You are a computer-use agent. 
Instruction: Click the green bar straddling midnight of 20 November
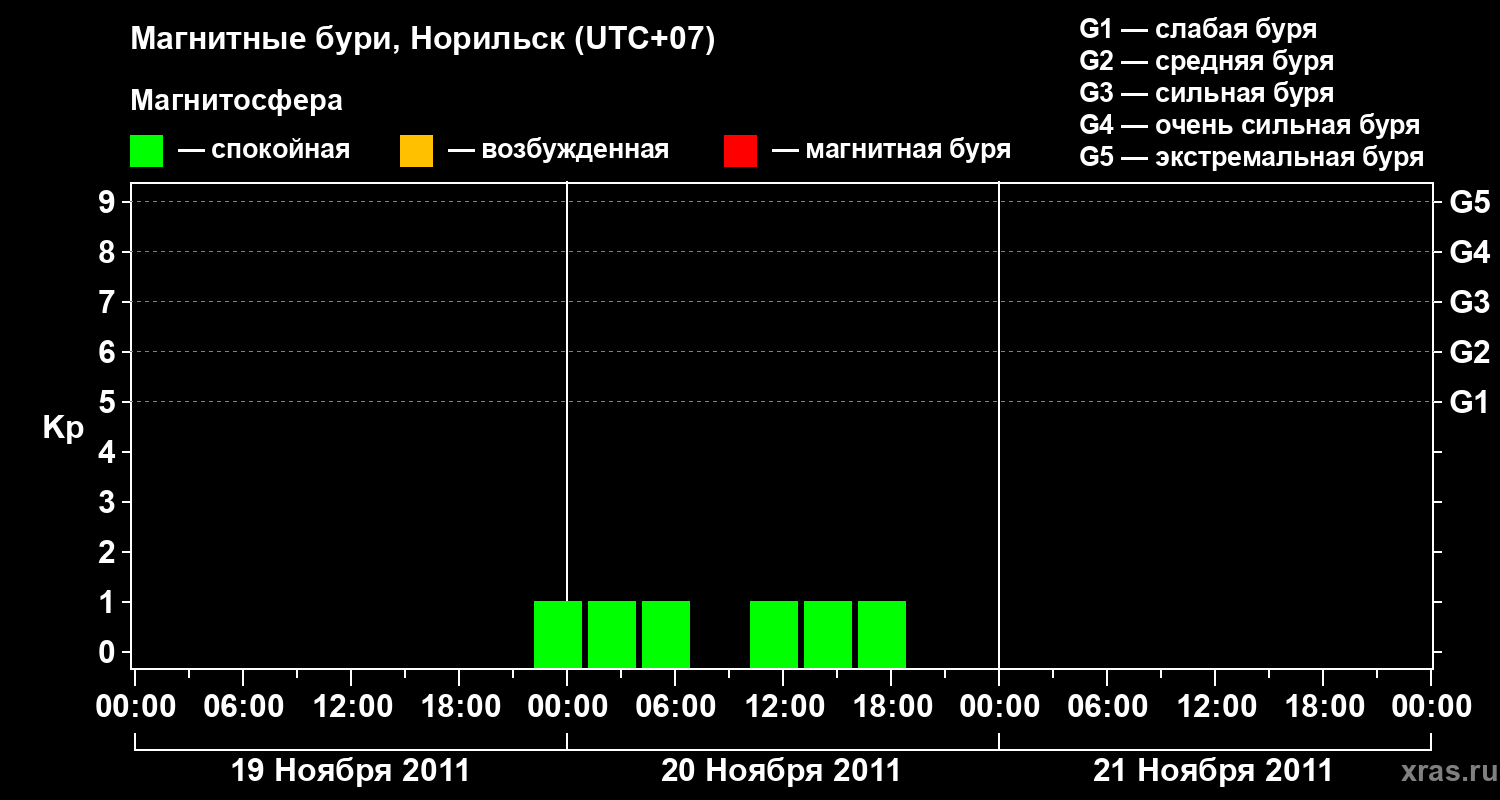(x=558, y=634)
